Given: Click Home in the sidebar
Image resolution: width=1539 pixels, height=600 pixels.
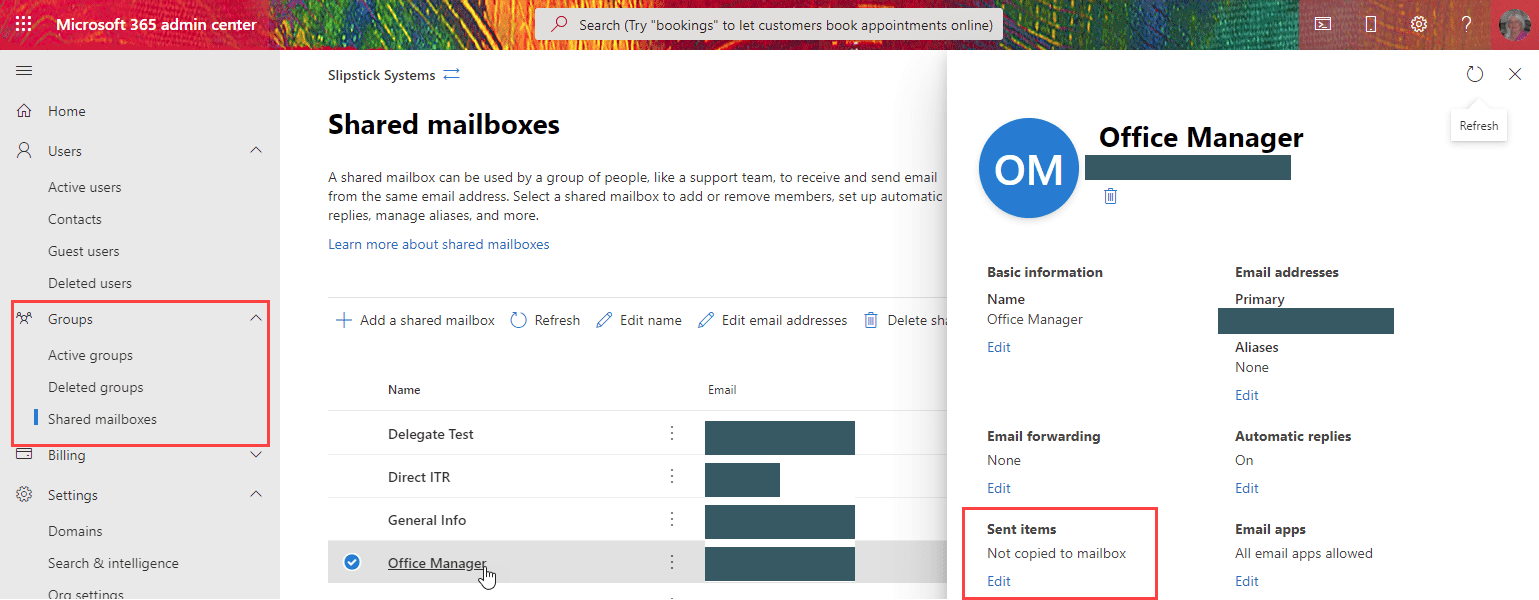Looking at the screenshot, I should [67, 111].
